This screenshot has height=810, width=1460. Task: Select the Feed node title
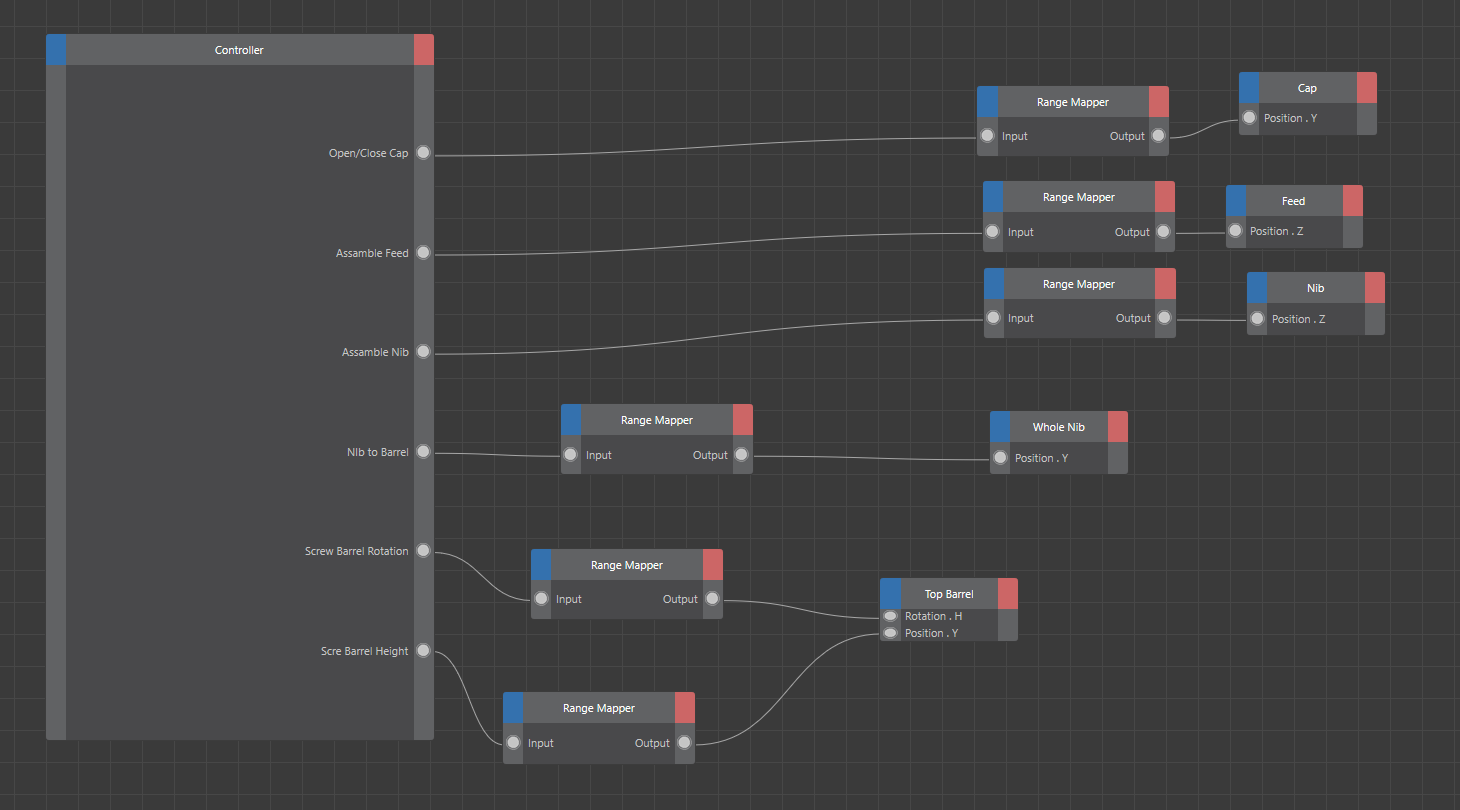click(1294, 201)
